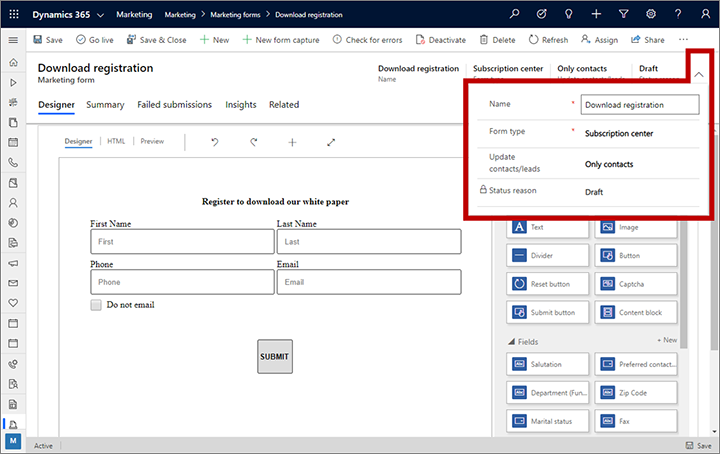Click the Save icon in command bar
Screen dimensions: 720x454
click(38, 40)
